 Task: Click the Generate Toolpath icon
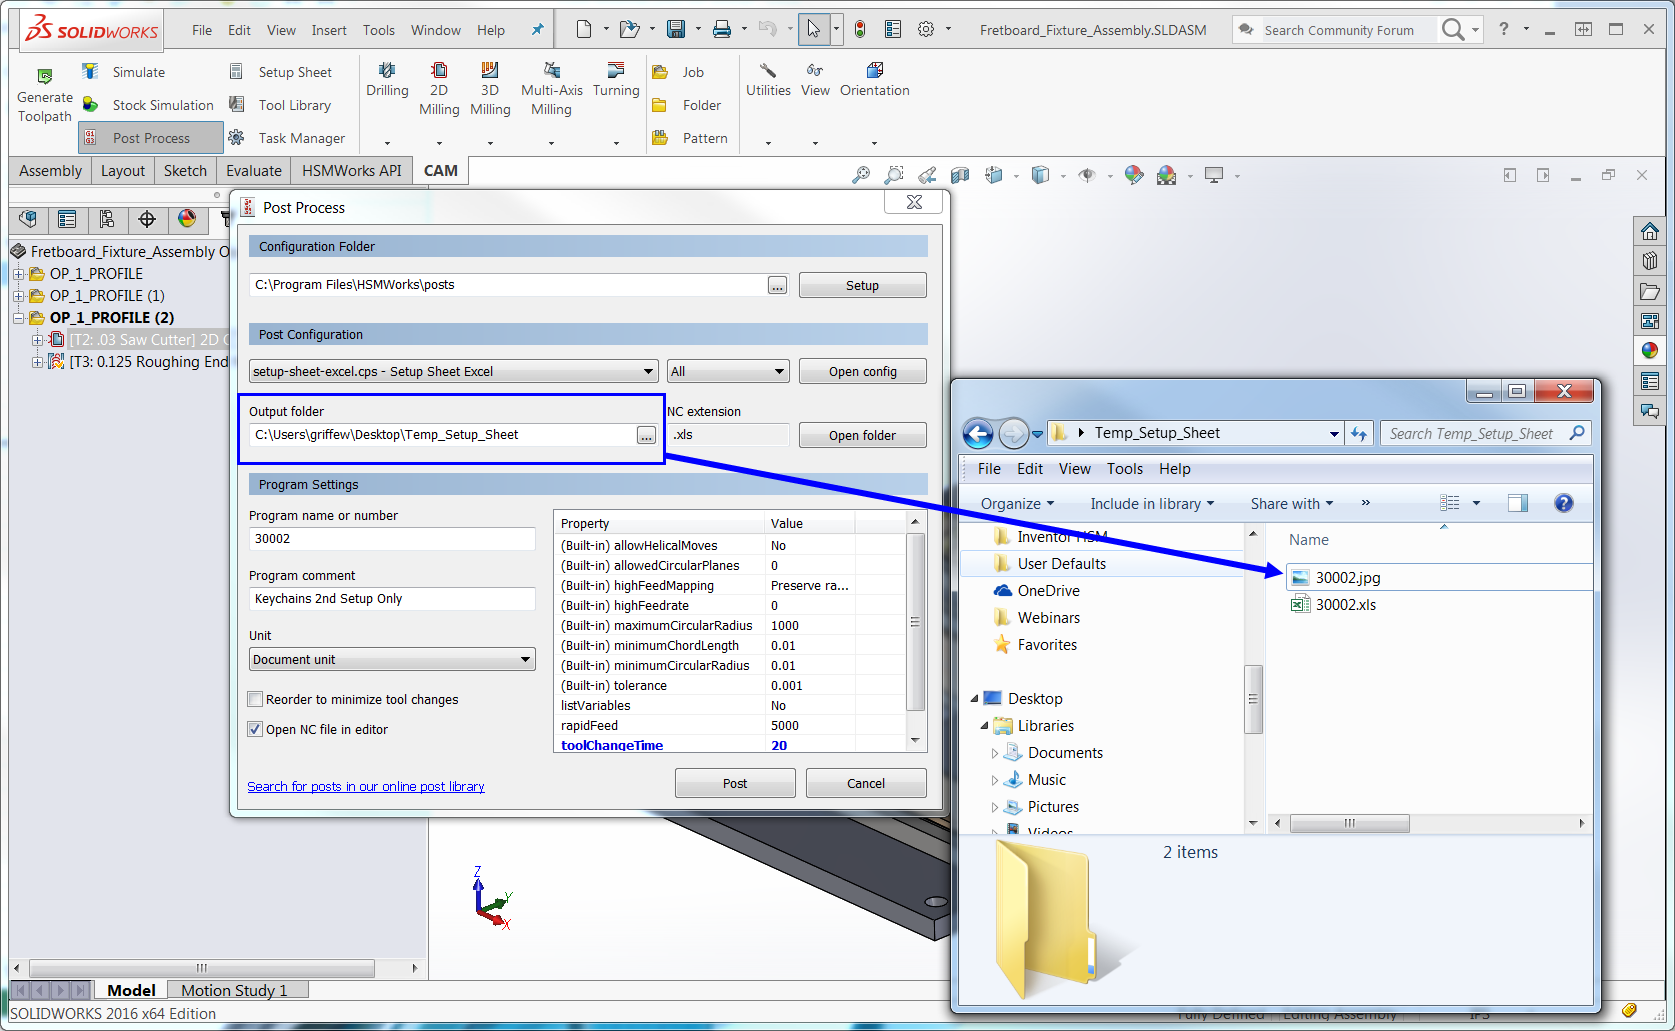(45, 76)
